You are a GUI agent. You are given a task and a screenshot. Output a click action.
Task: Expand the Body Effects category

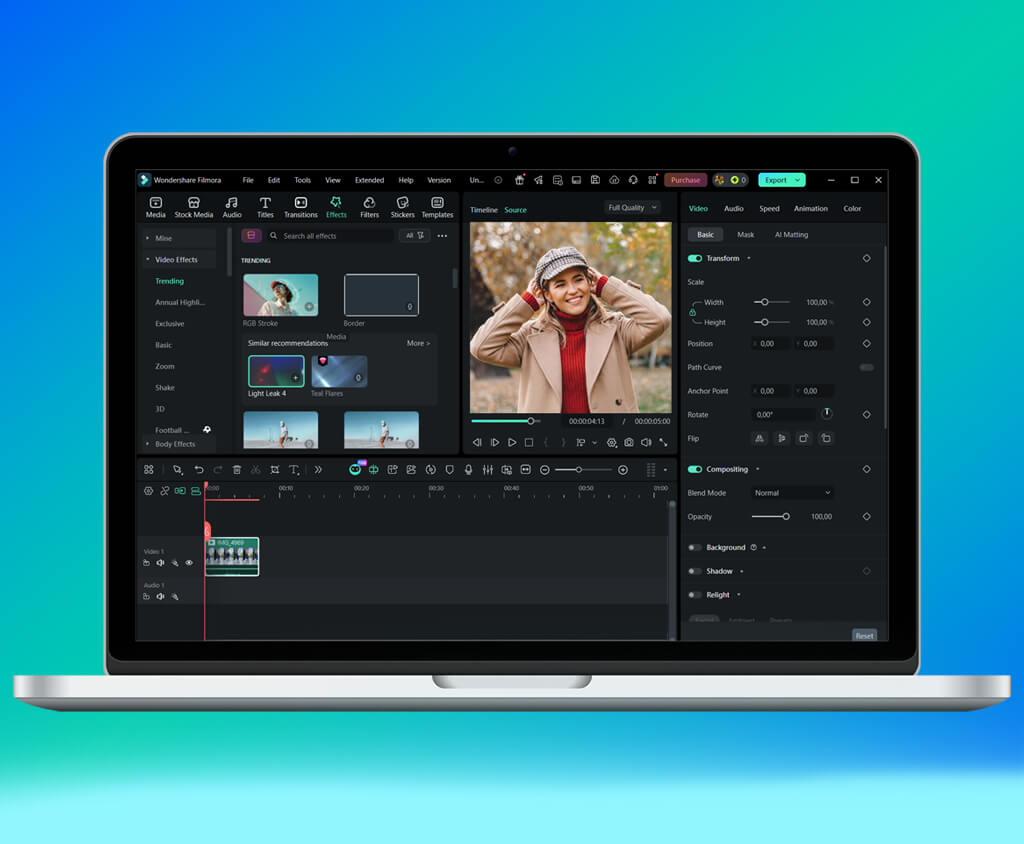tap(148, 444)
